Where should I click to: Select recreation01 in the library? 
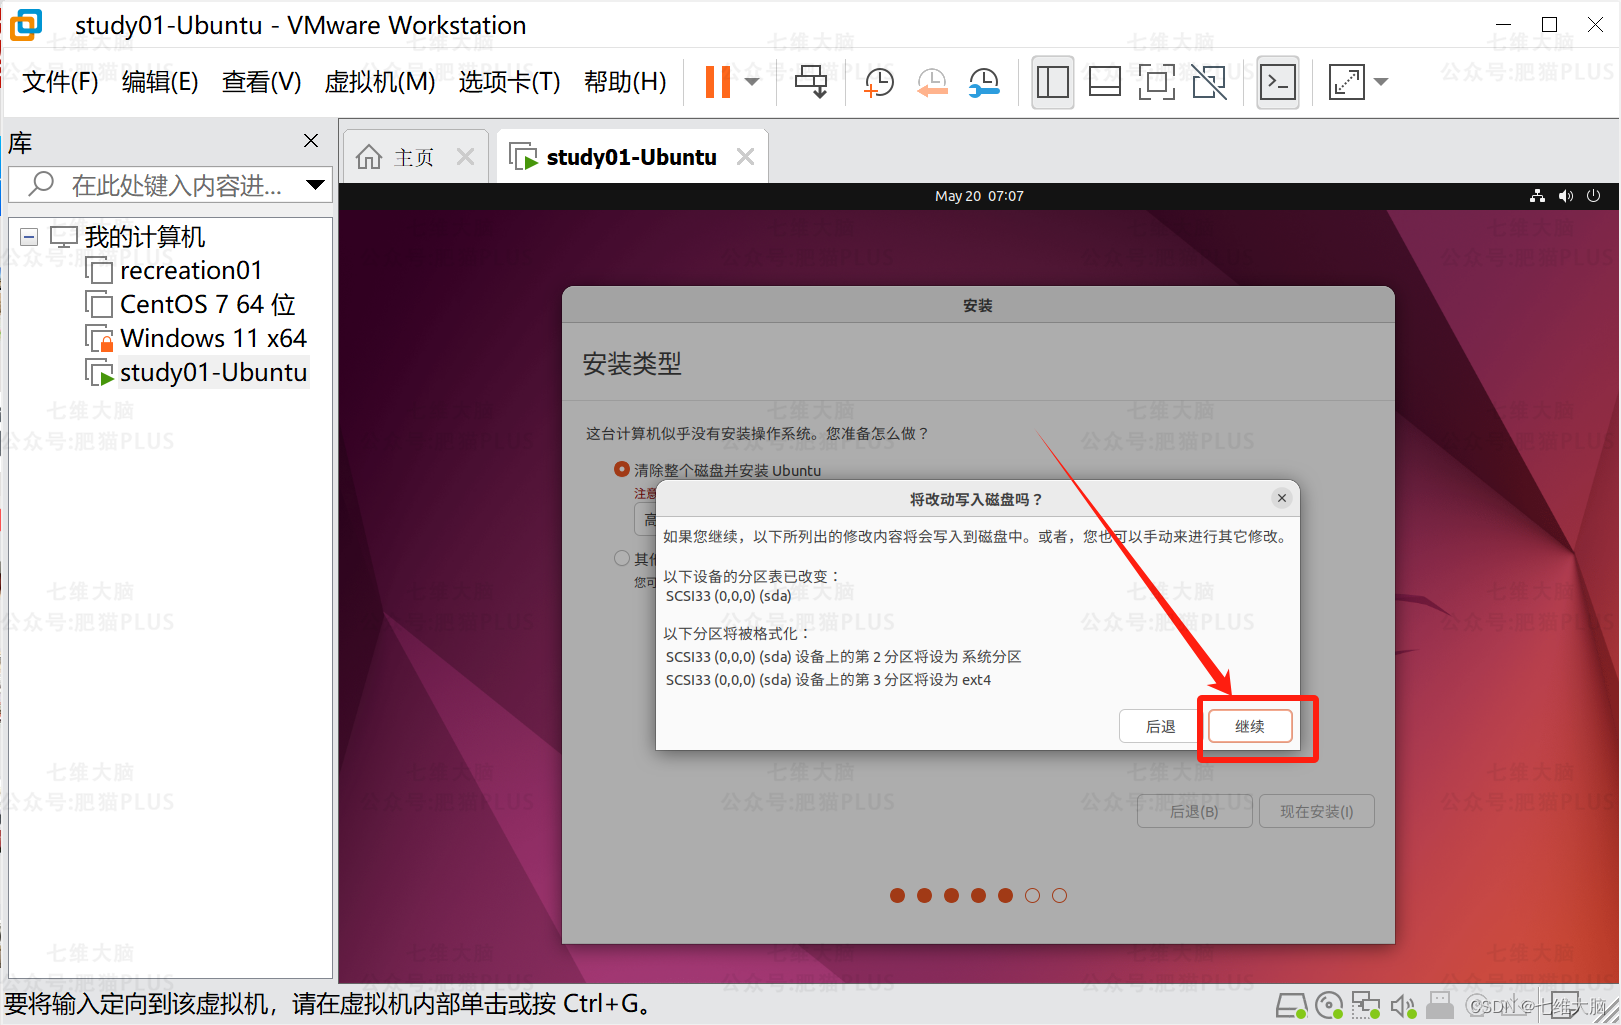(190, 271)
